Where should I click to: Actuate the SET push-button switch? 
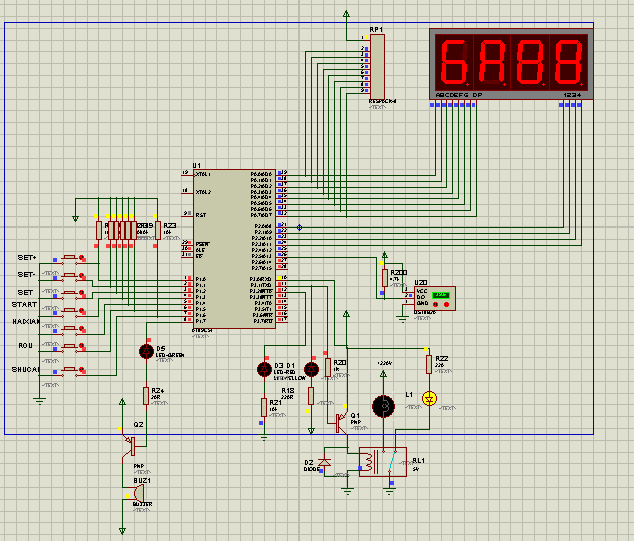[70, 294]
